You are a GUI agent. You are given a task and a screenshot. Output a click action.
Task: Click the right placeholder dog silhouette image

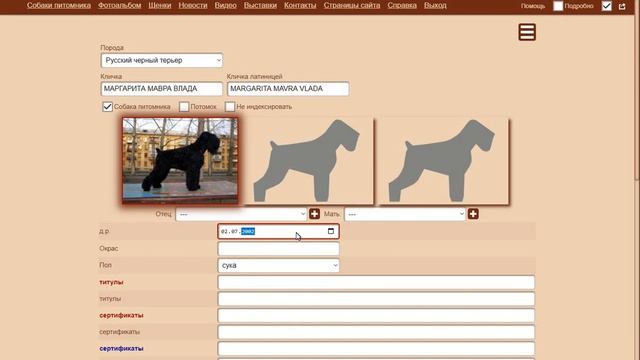(443, 161)
